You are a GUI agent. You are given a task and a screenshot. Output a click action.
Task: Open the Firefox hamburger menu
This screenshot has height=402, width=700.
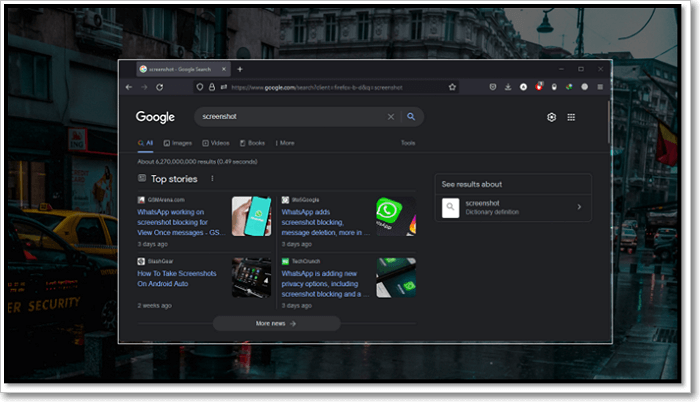pyautogui.click(x=600, y=87)
